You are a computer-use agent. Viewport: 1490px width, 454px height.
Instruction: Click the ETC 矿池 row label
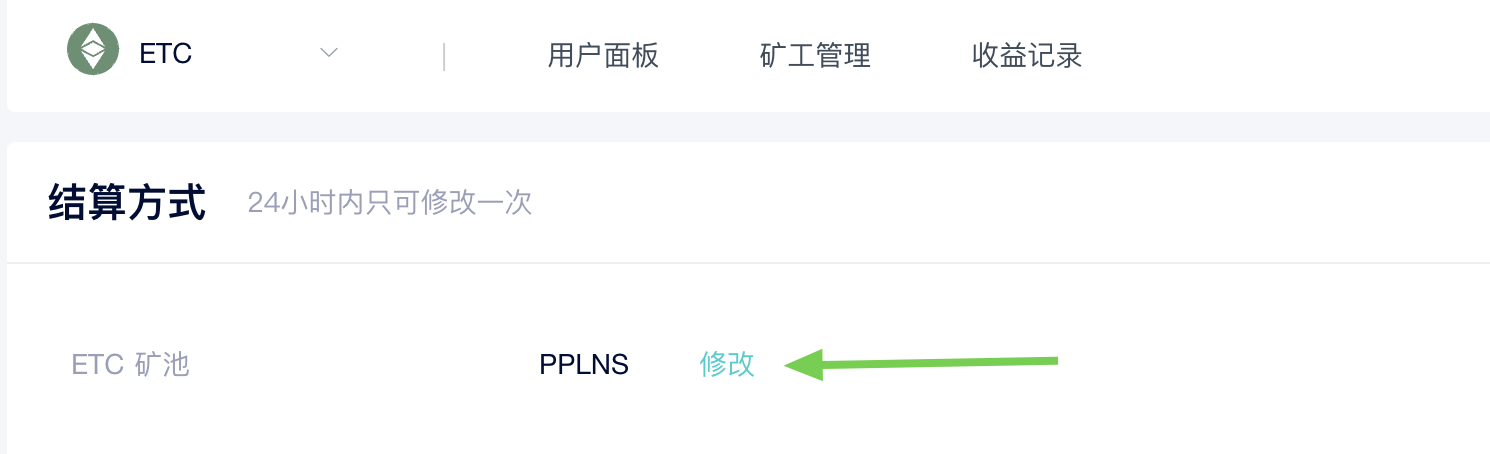click(131, 364)
